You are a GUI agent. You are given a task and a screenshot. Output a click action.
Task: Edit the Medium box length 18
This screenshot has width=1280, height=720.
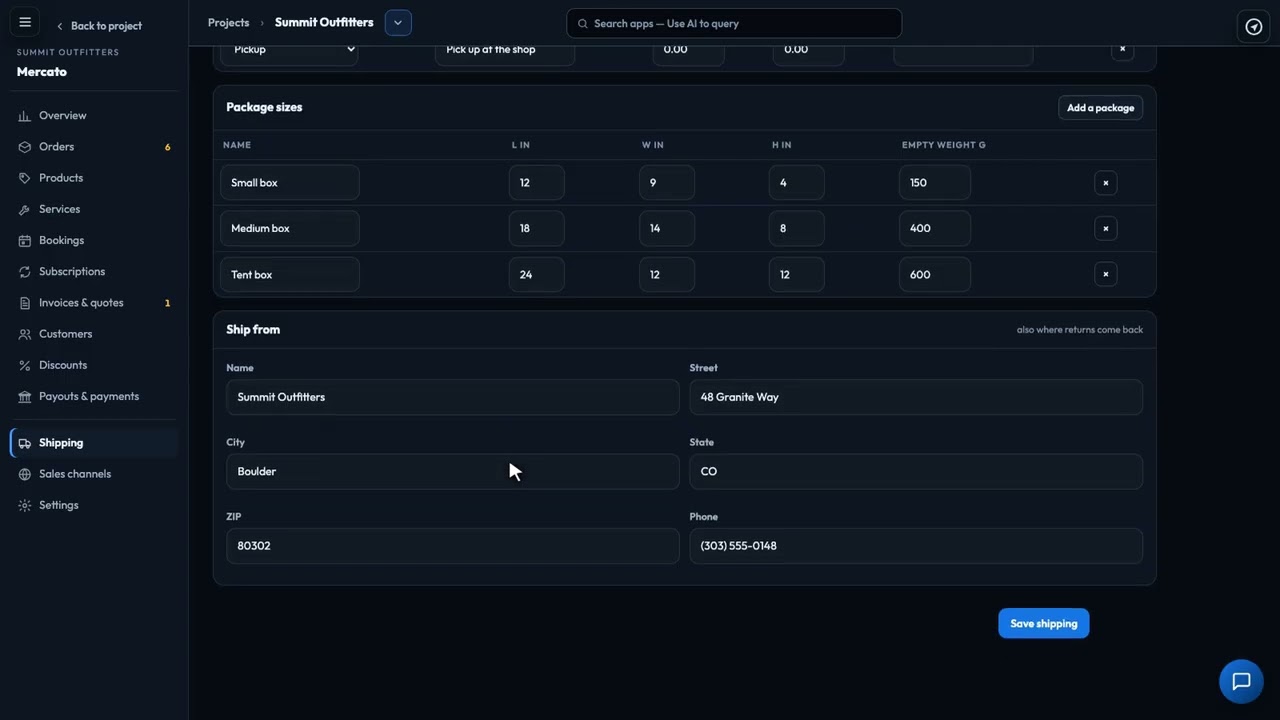point(537,229)
